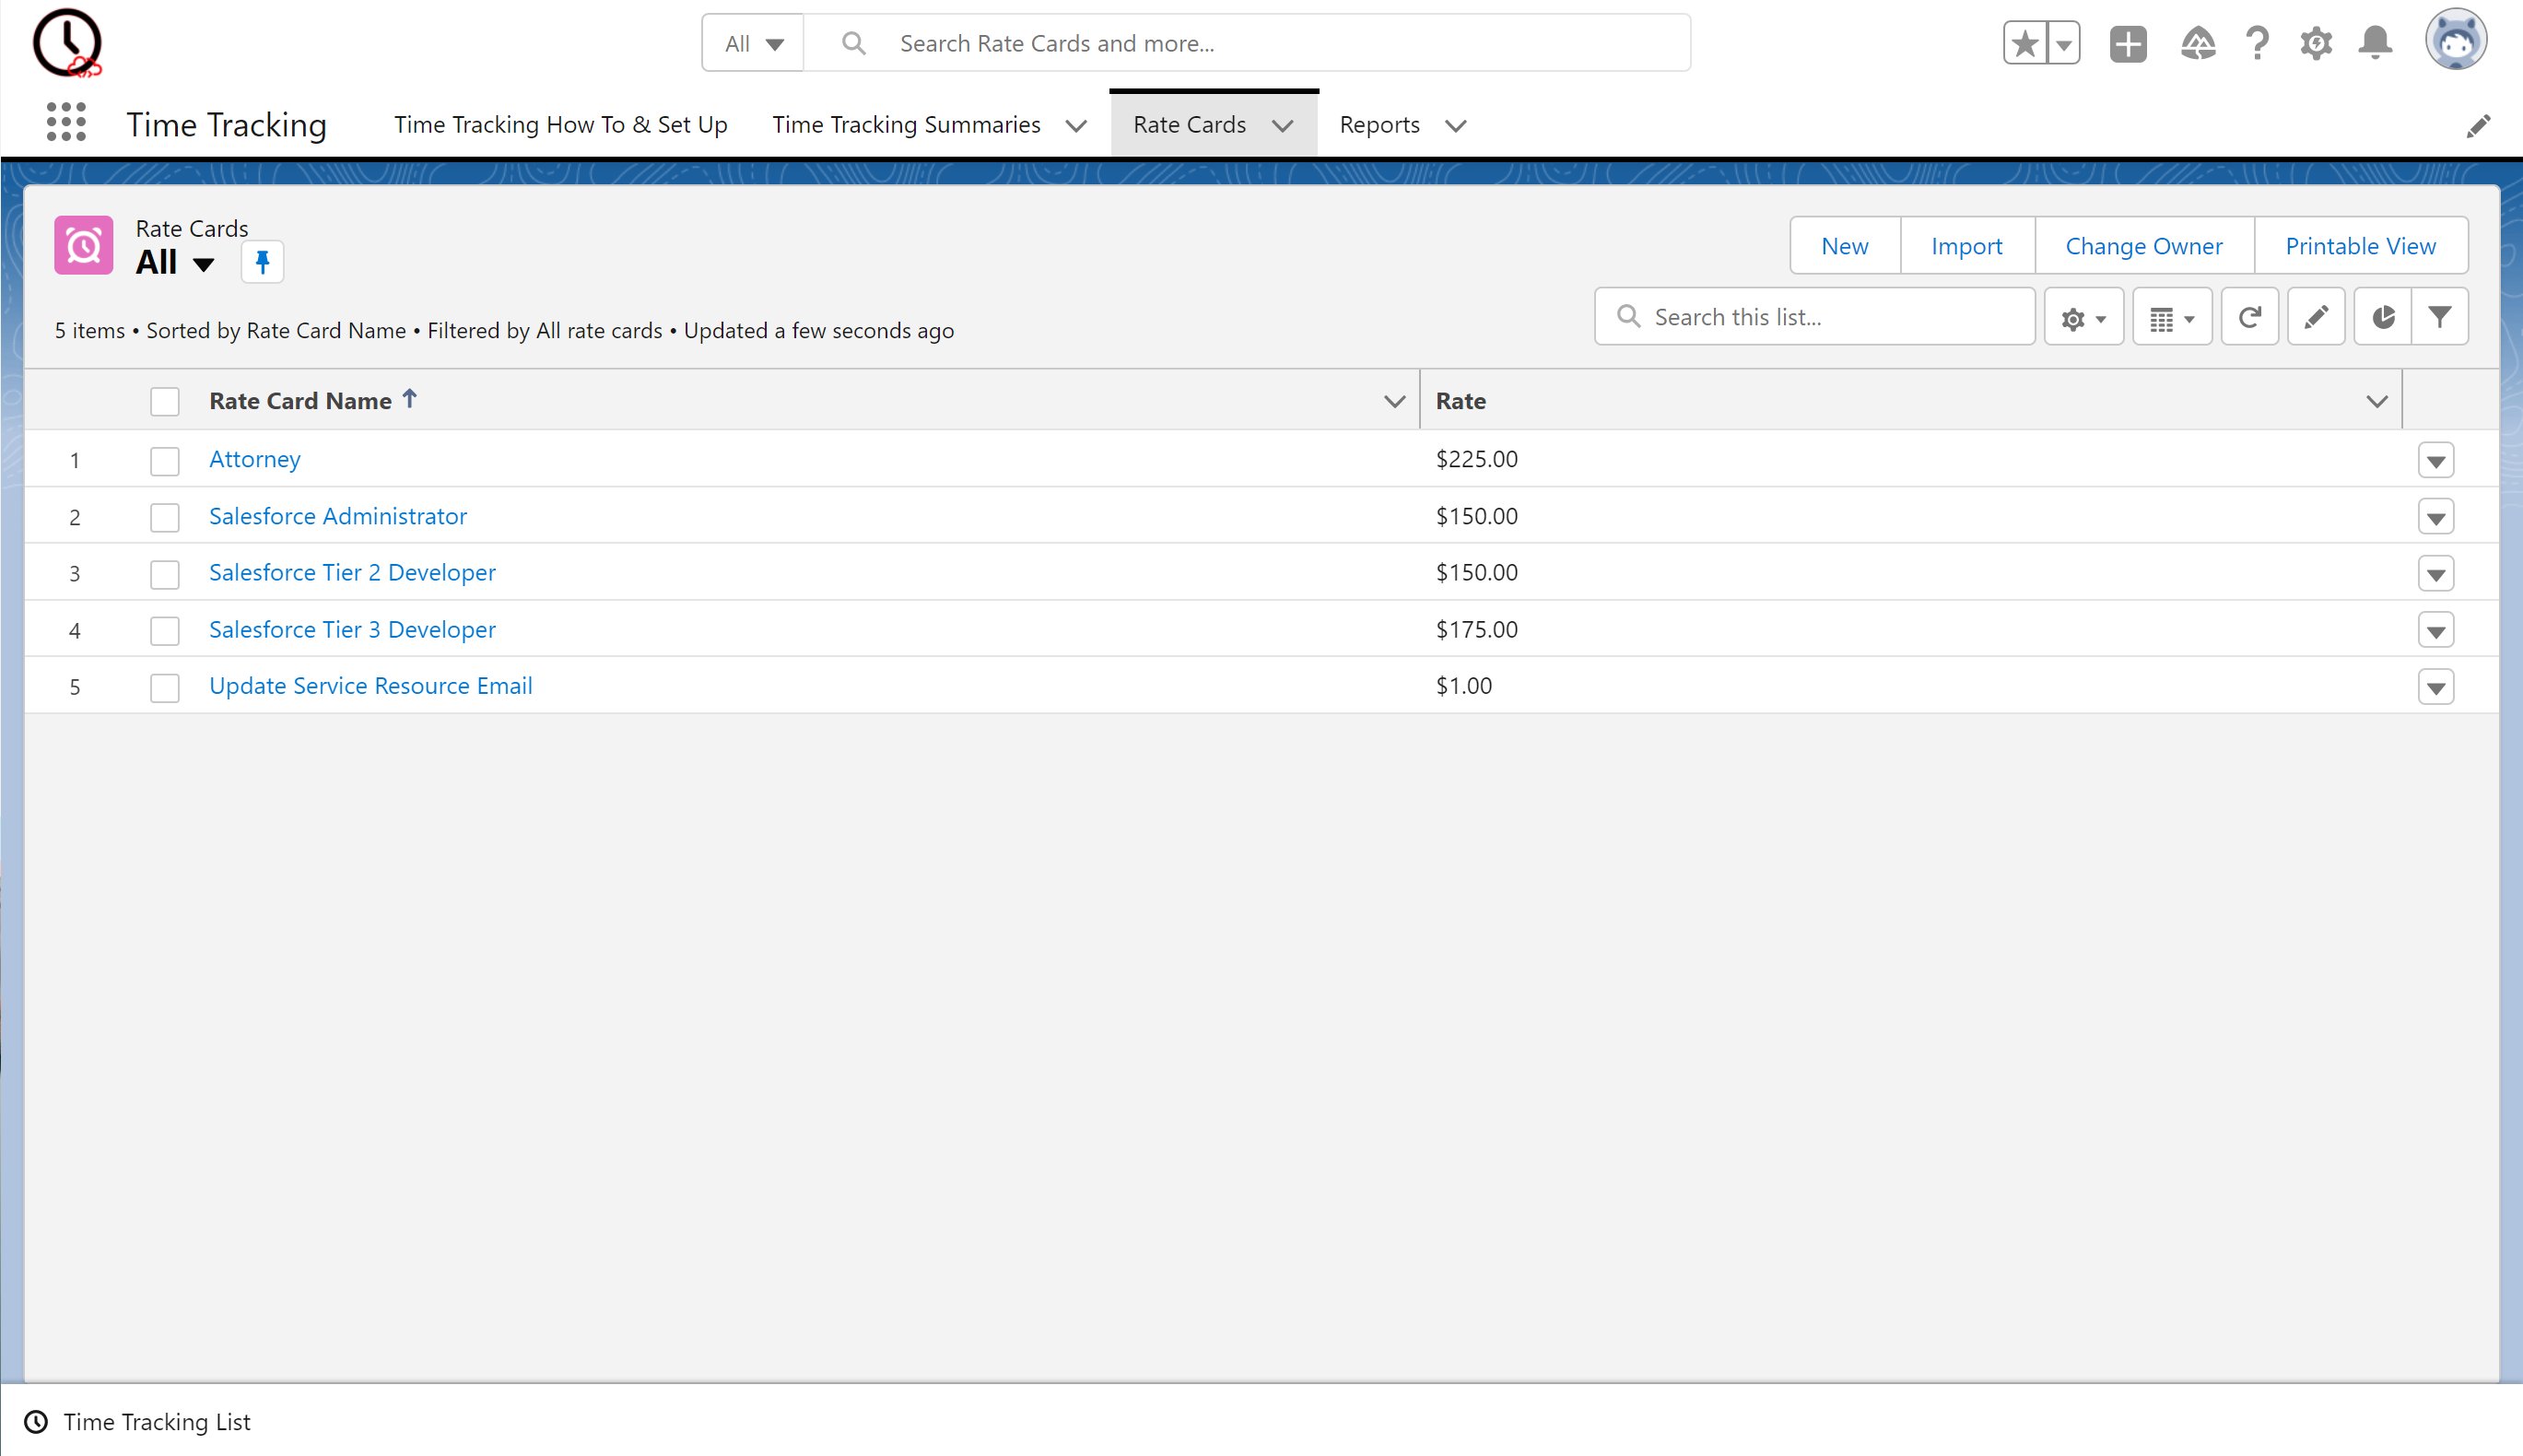This screenshot has height=1456, width=2523.
Task: Pin this list view
Action: coord(262,263)
